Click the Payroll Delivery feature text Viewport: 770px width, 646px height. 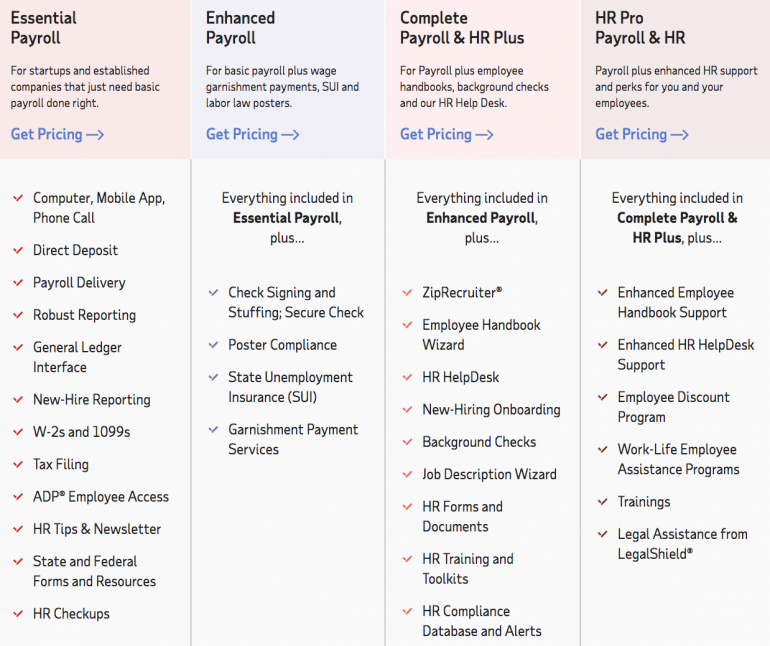(x=79, y=283)
